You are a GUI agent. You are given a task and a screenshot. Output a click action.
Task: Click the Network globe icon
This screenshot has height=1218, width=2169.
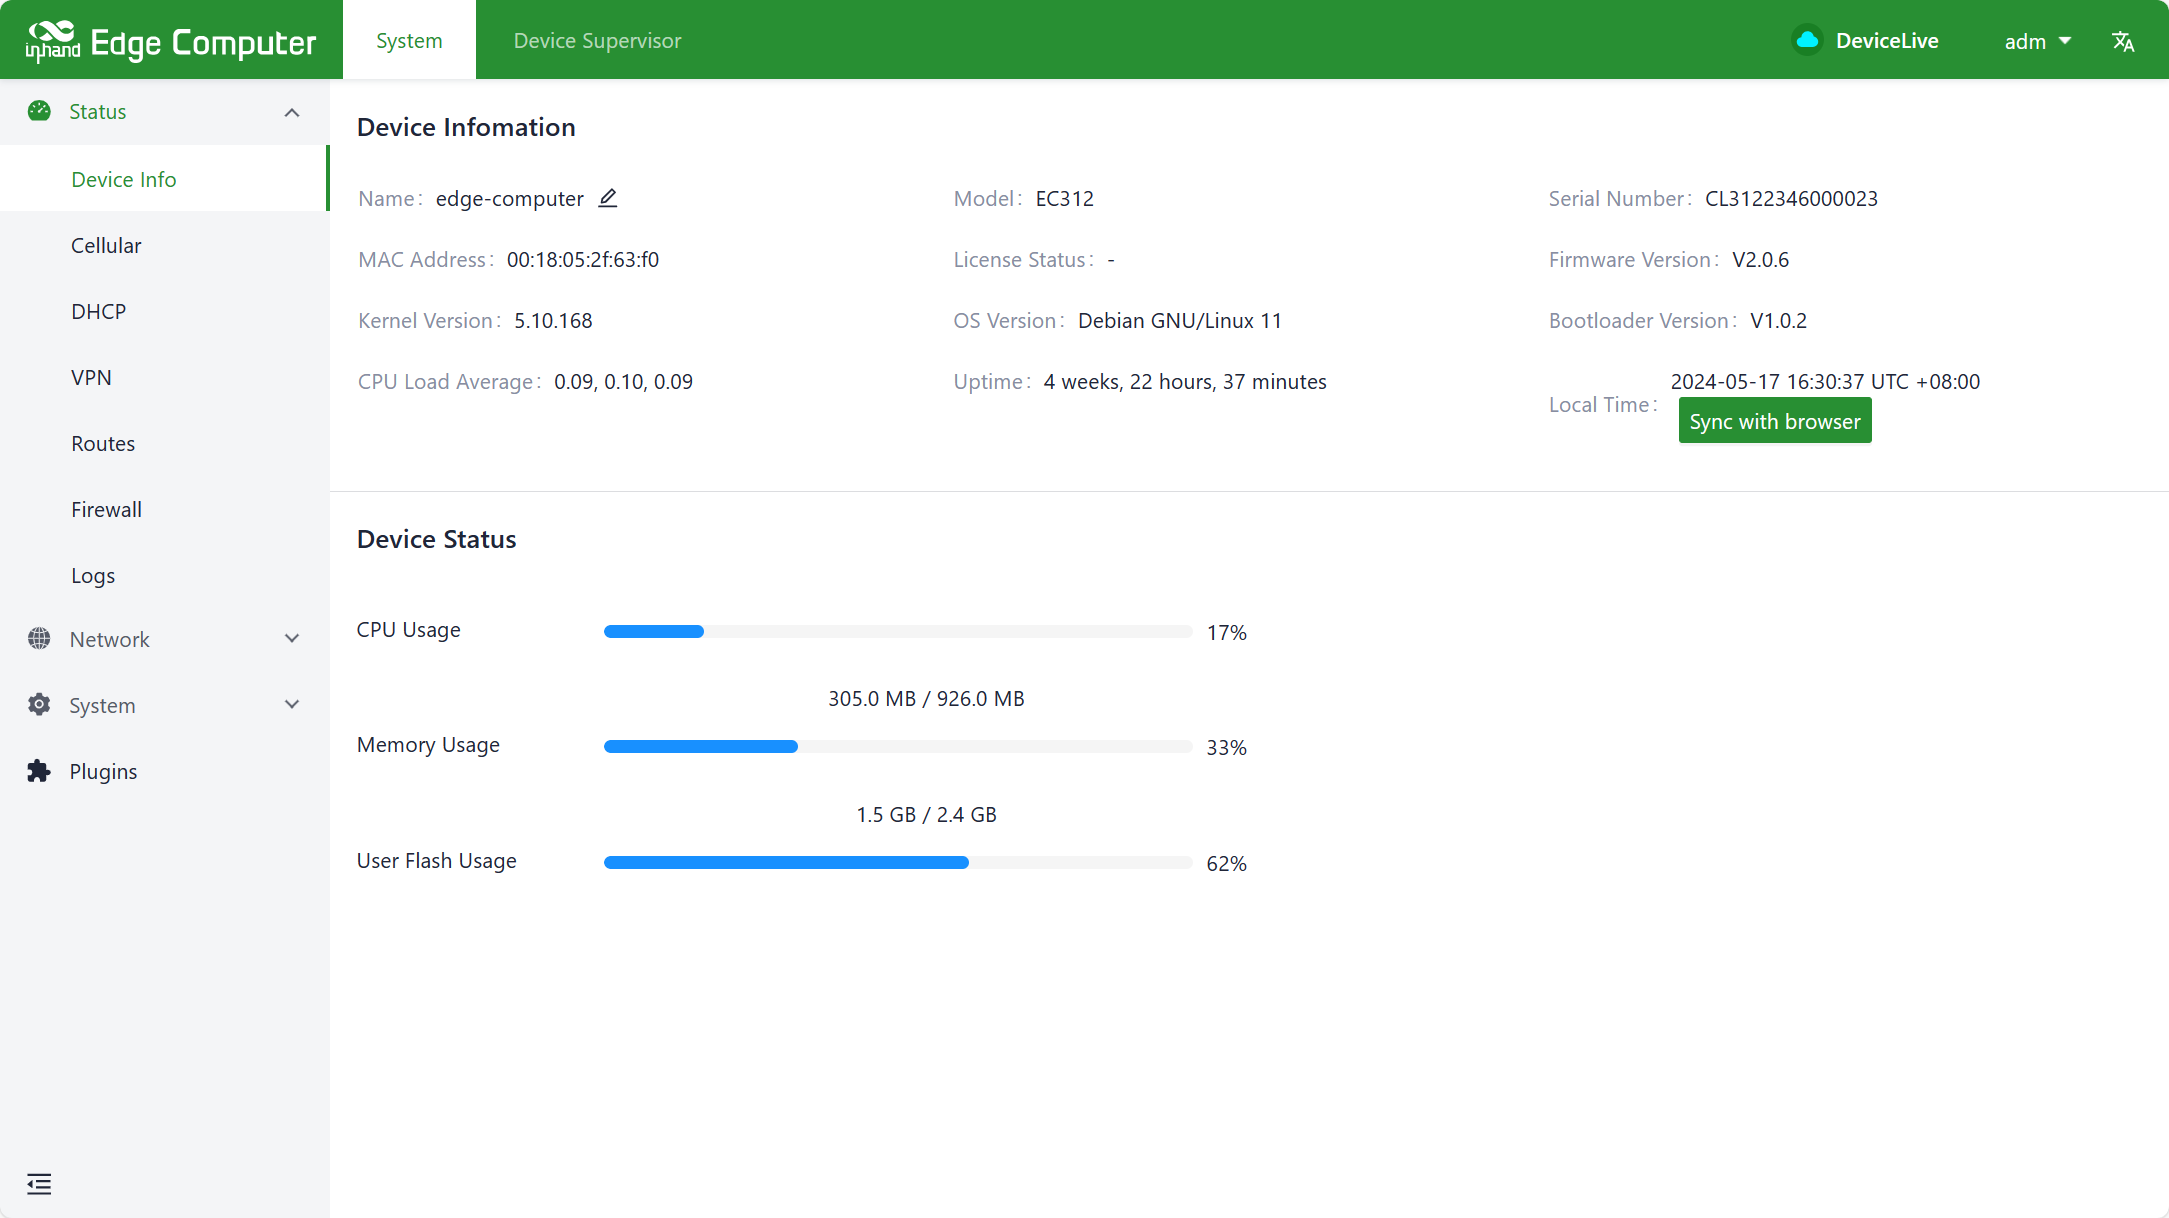[x=39, y=639]
